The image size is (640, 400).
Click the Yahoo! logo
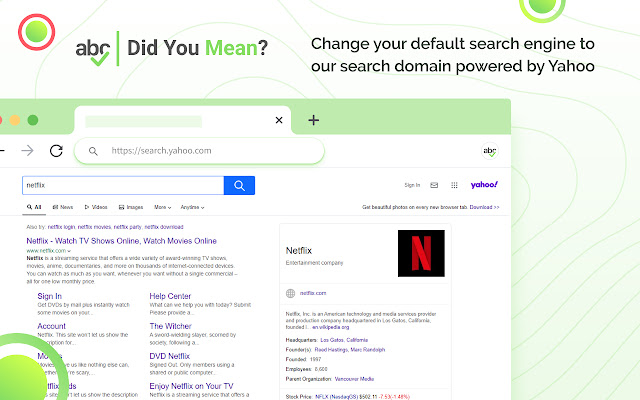[x=484, y=185]
